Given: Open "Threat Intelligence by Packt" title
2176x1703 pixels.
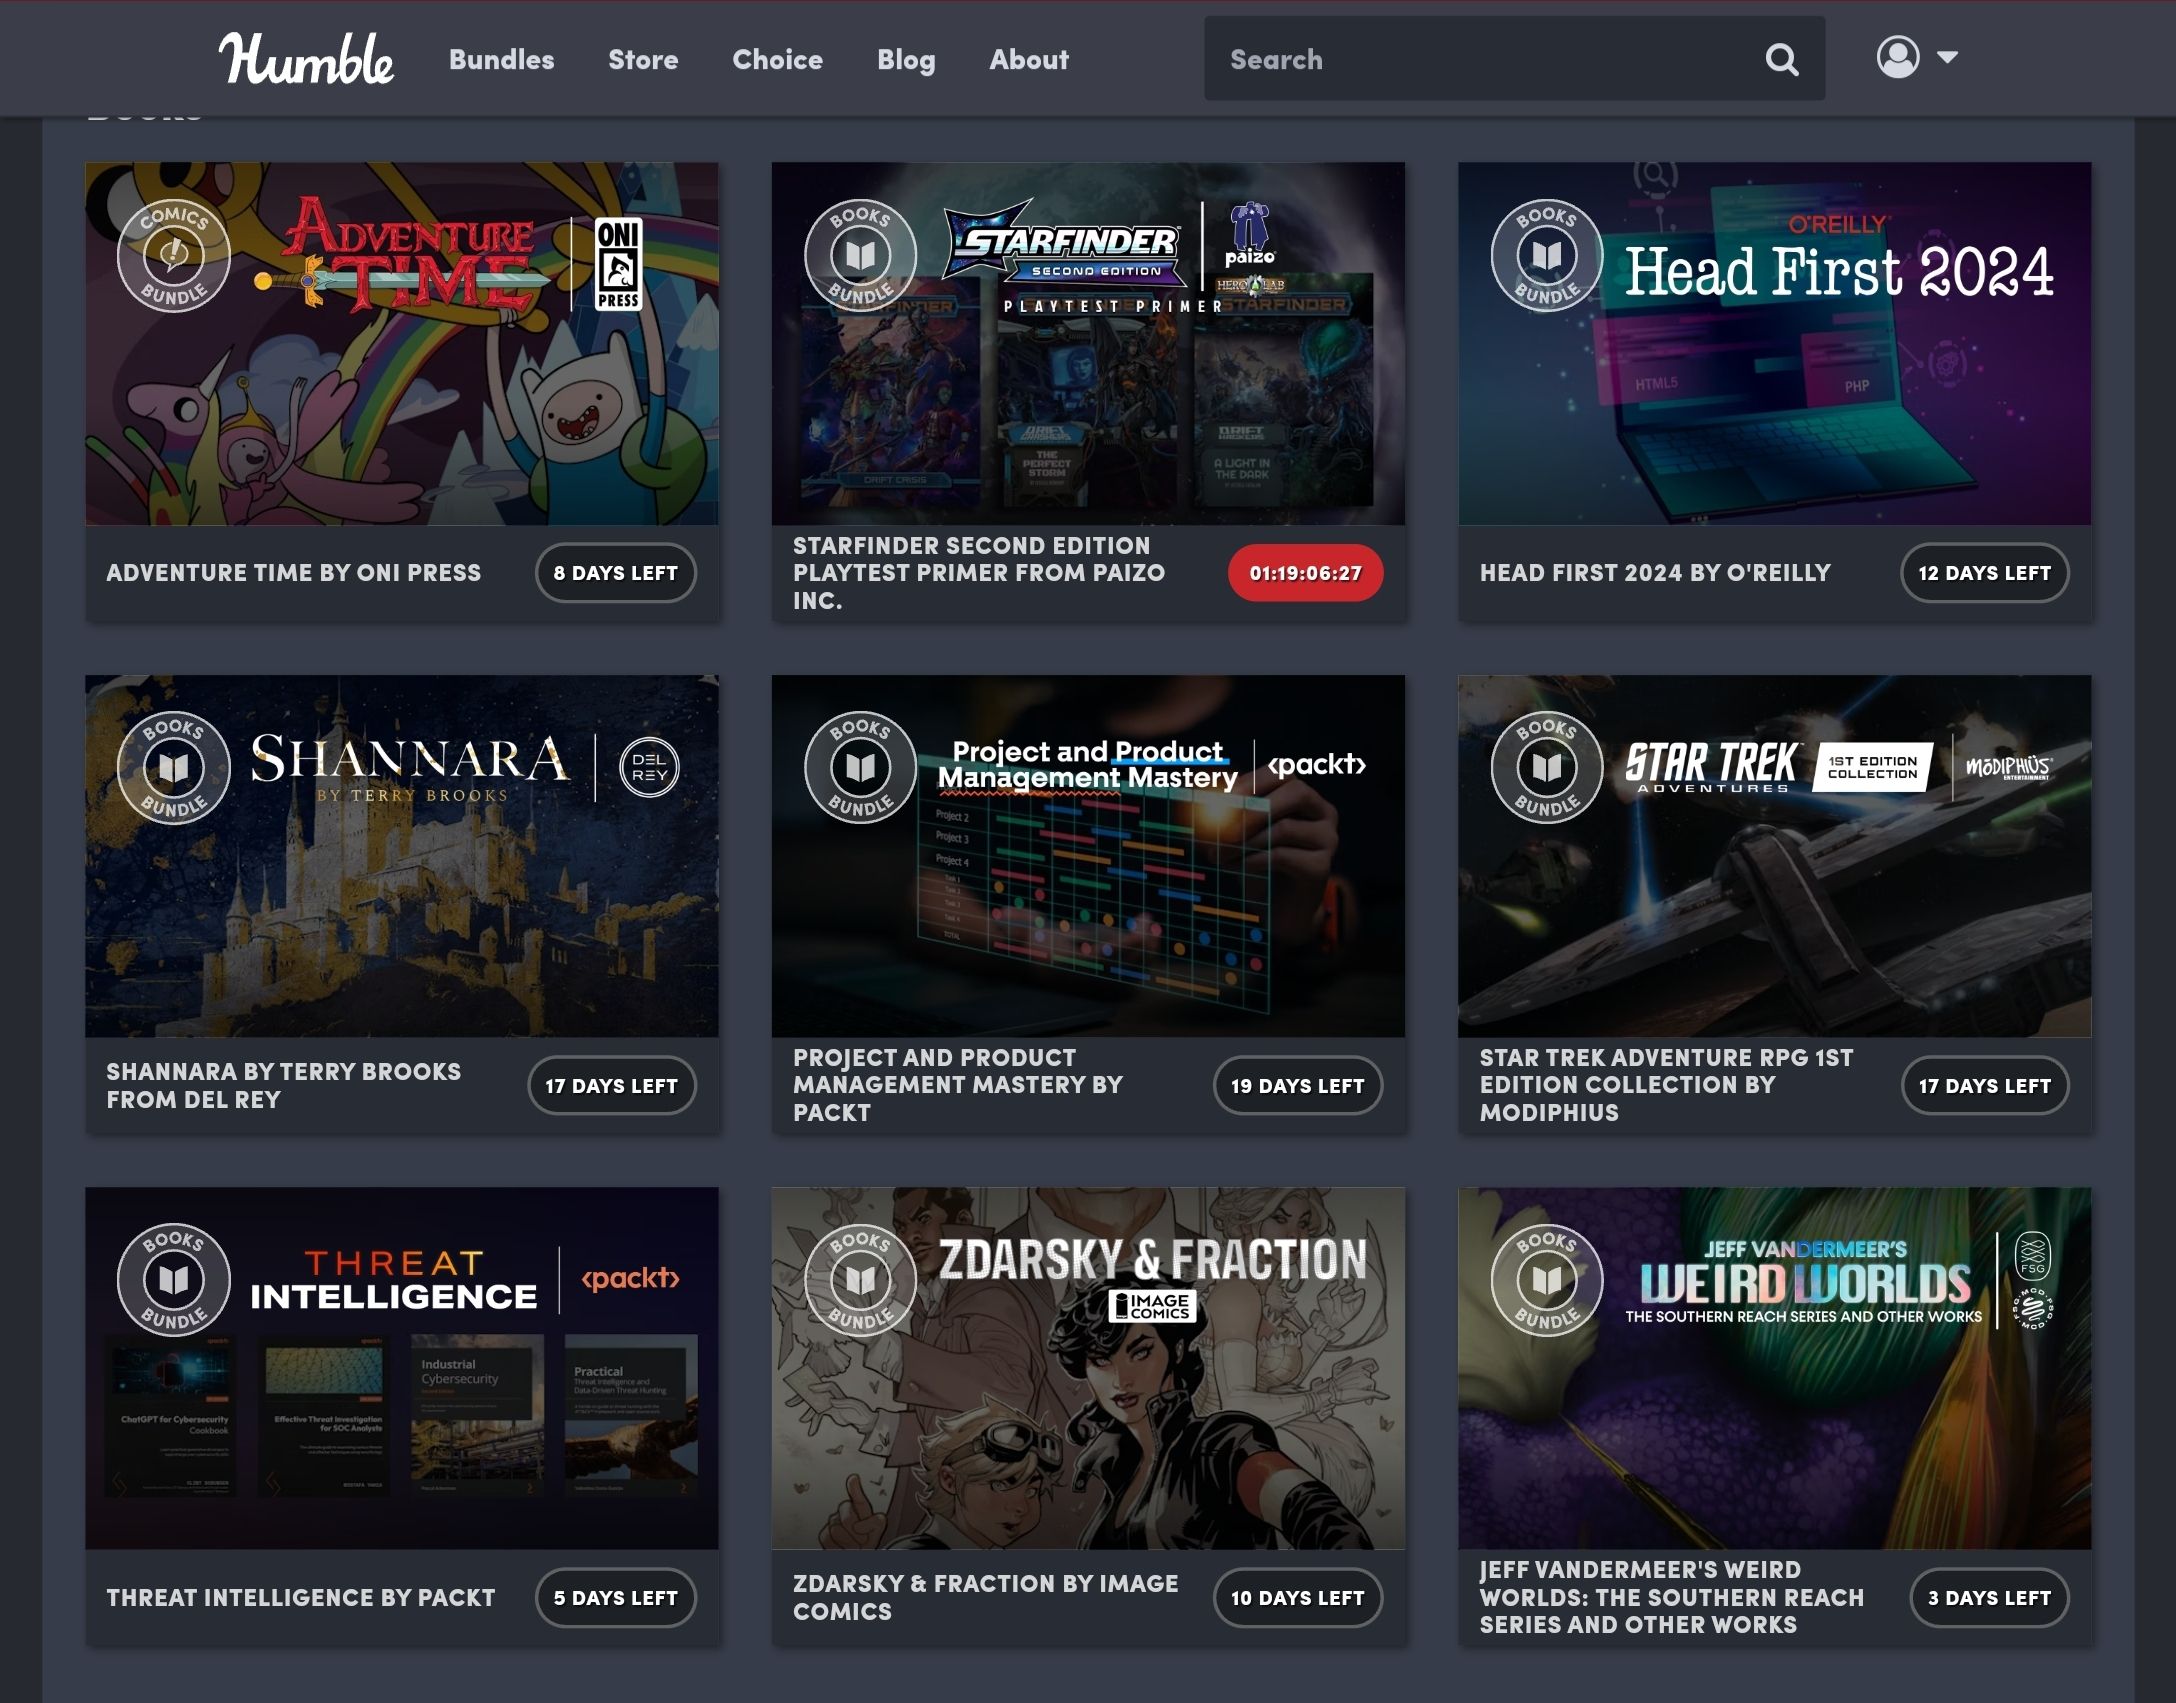Looking at the screenshot, I should (301, 1598).
